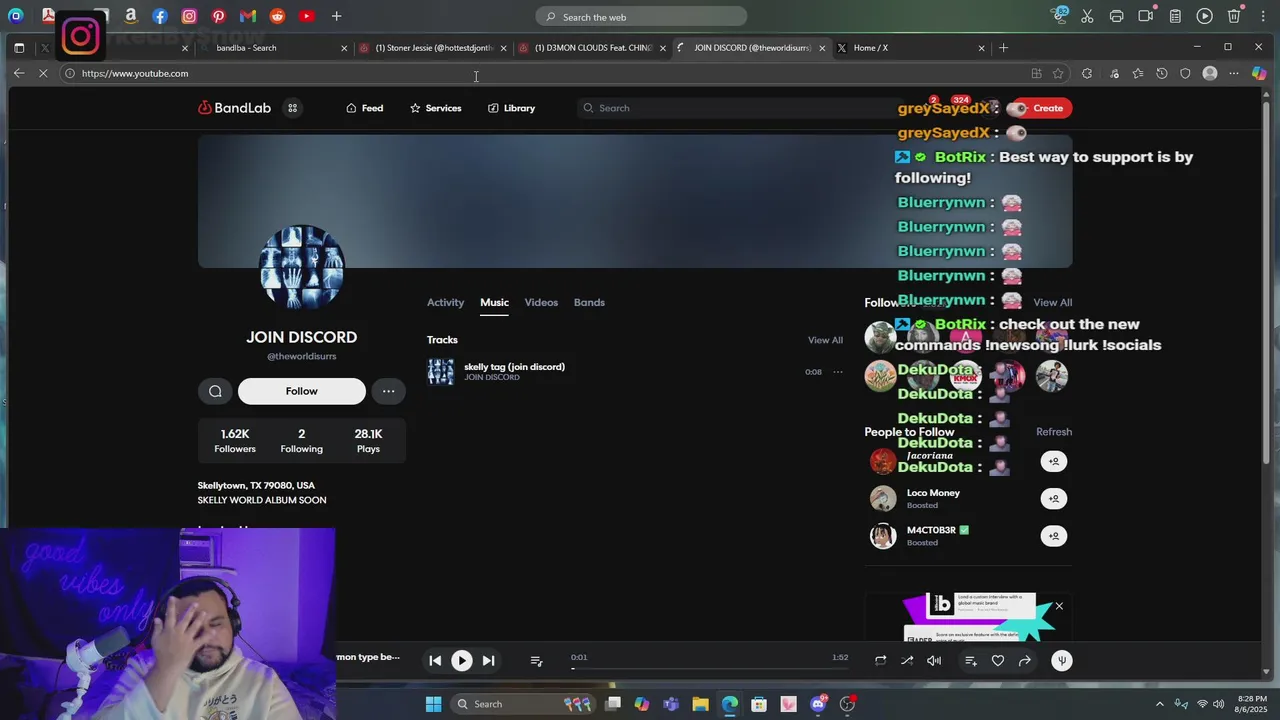Go back in the browser
This screenshot has width=1280, height=720.
pyautogui.click(x=19, y=73)
